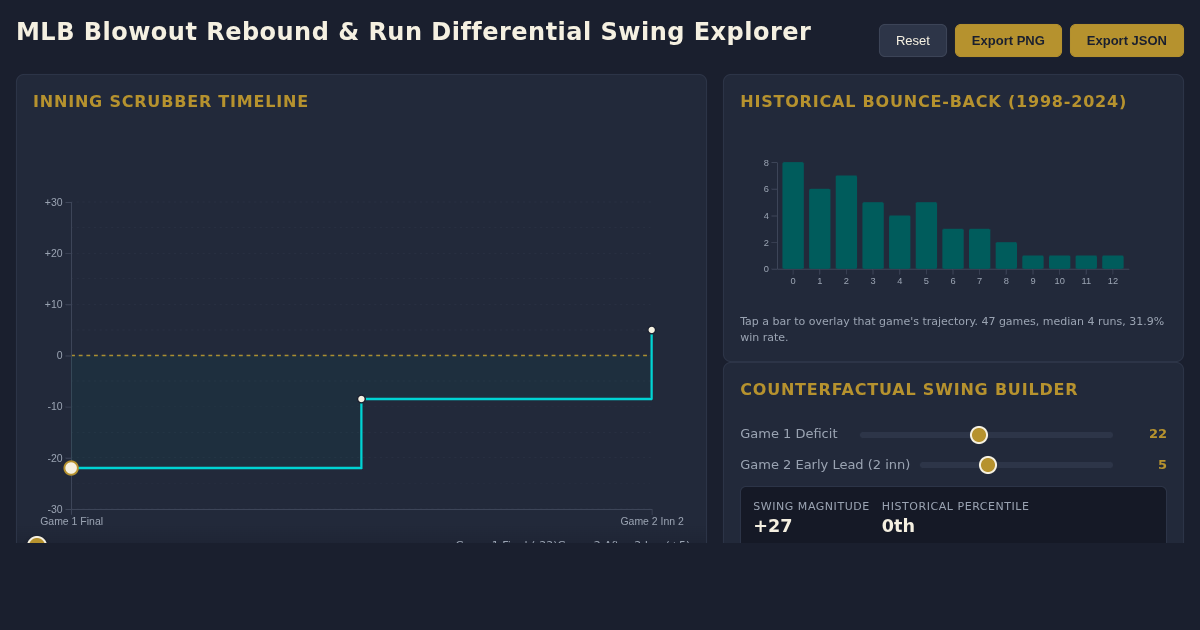Tap the histogram bar for 1 run

[820, 229]
